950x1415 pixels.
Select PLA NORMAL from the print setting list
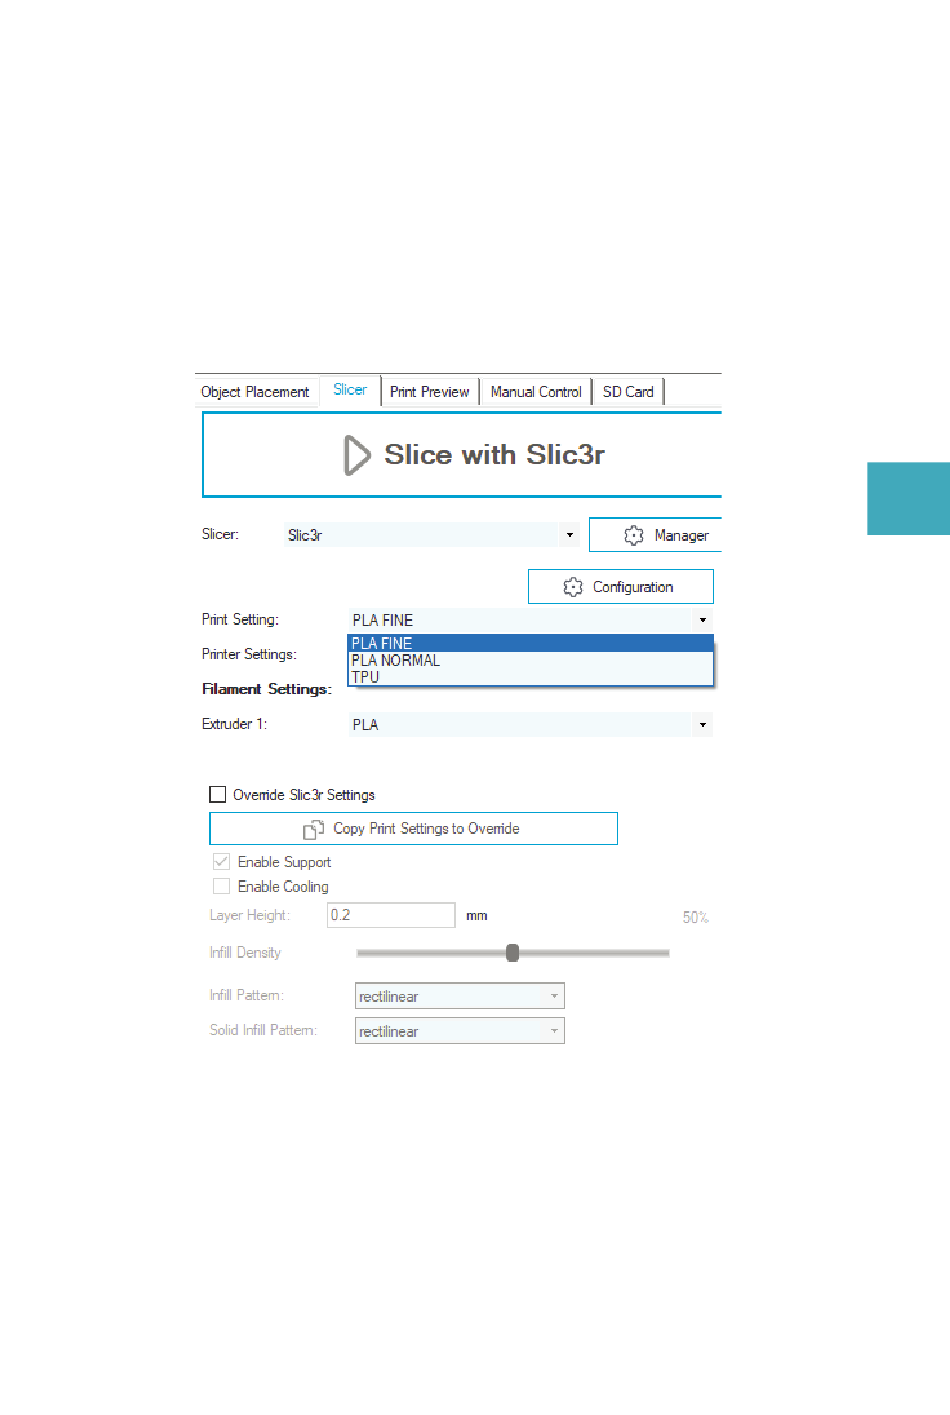tap(396, 661)
